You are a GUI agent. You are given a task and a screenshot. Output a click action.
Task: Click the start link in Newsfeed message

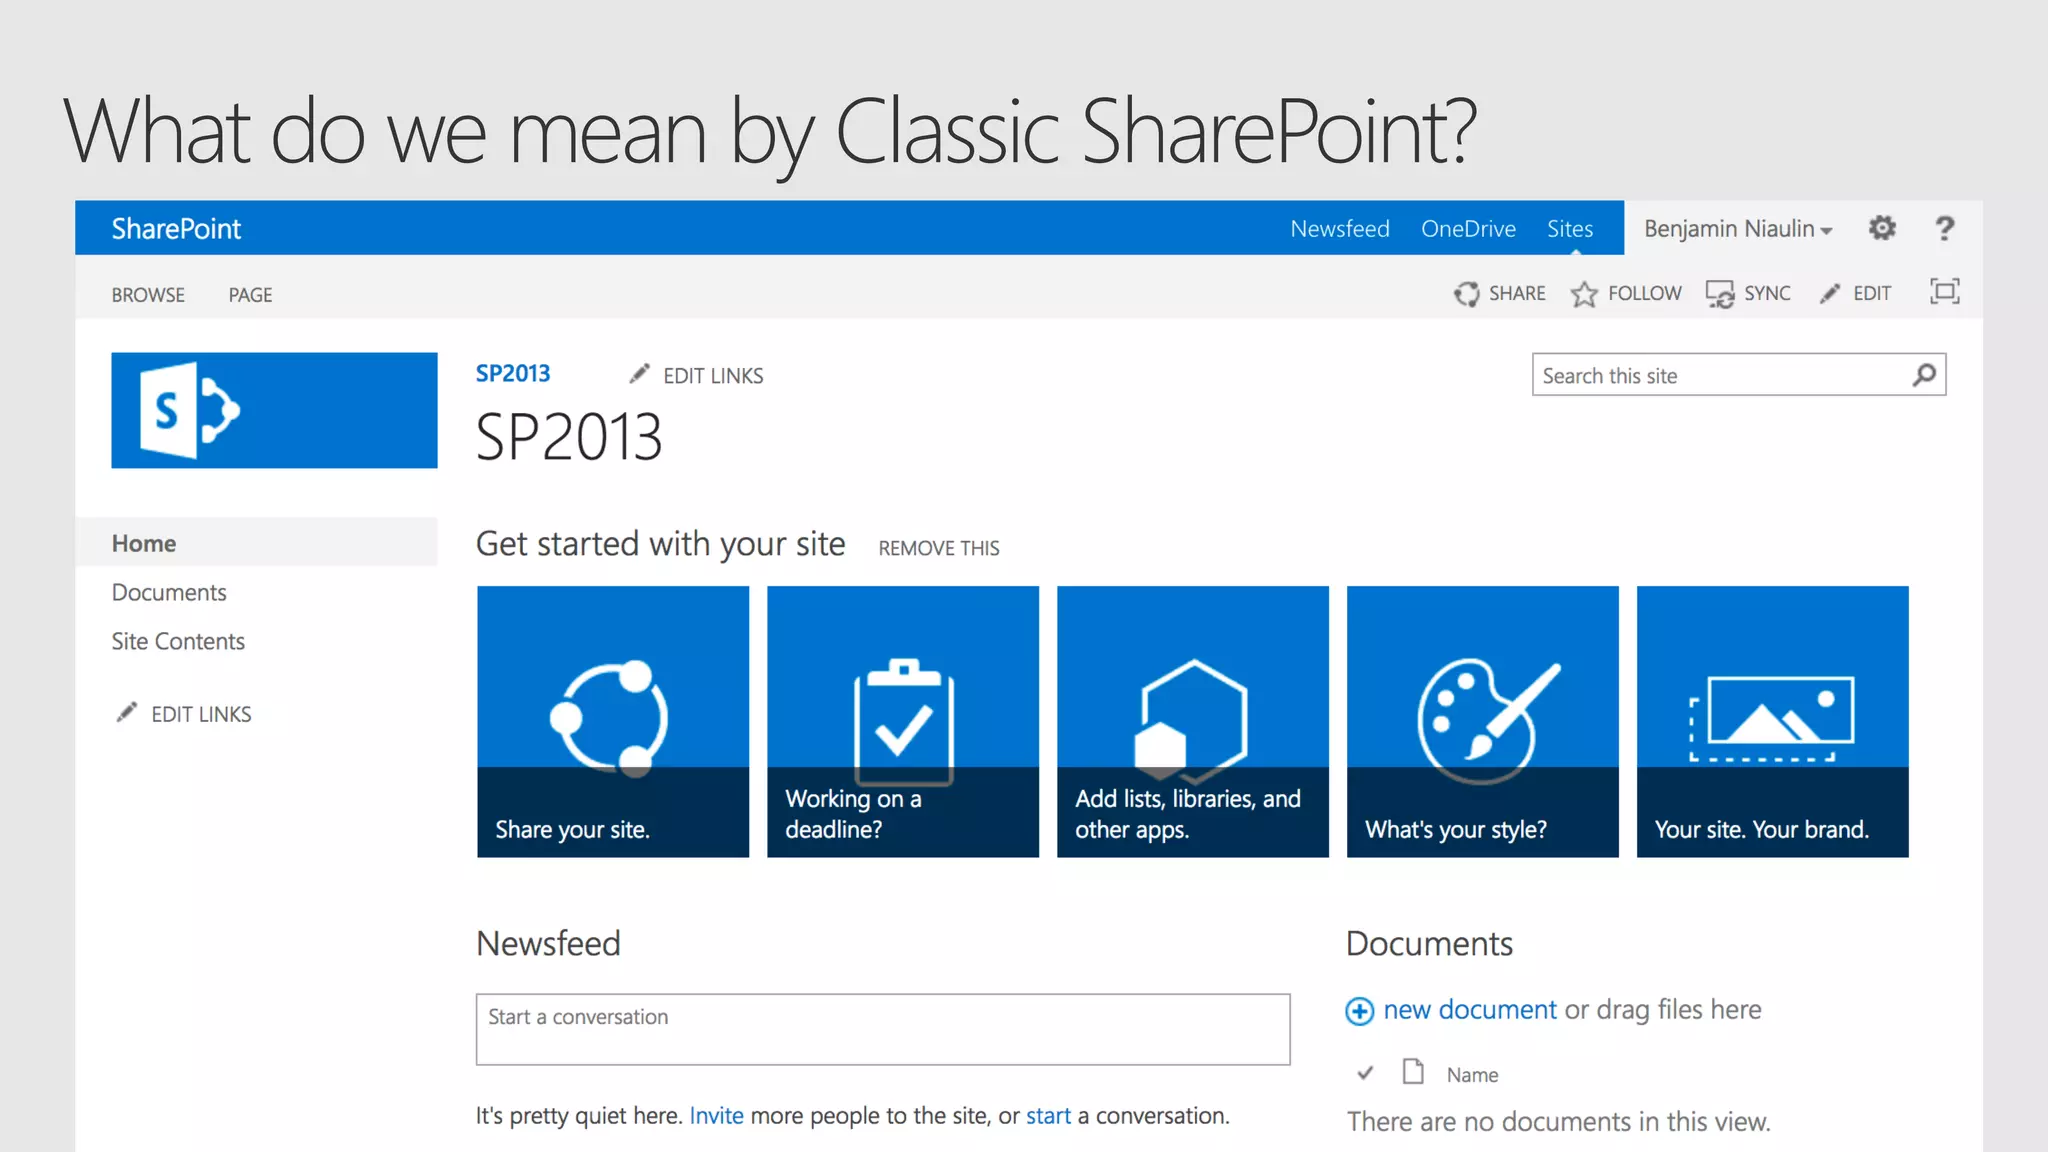(x=1048, y=1116)
